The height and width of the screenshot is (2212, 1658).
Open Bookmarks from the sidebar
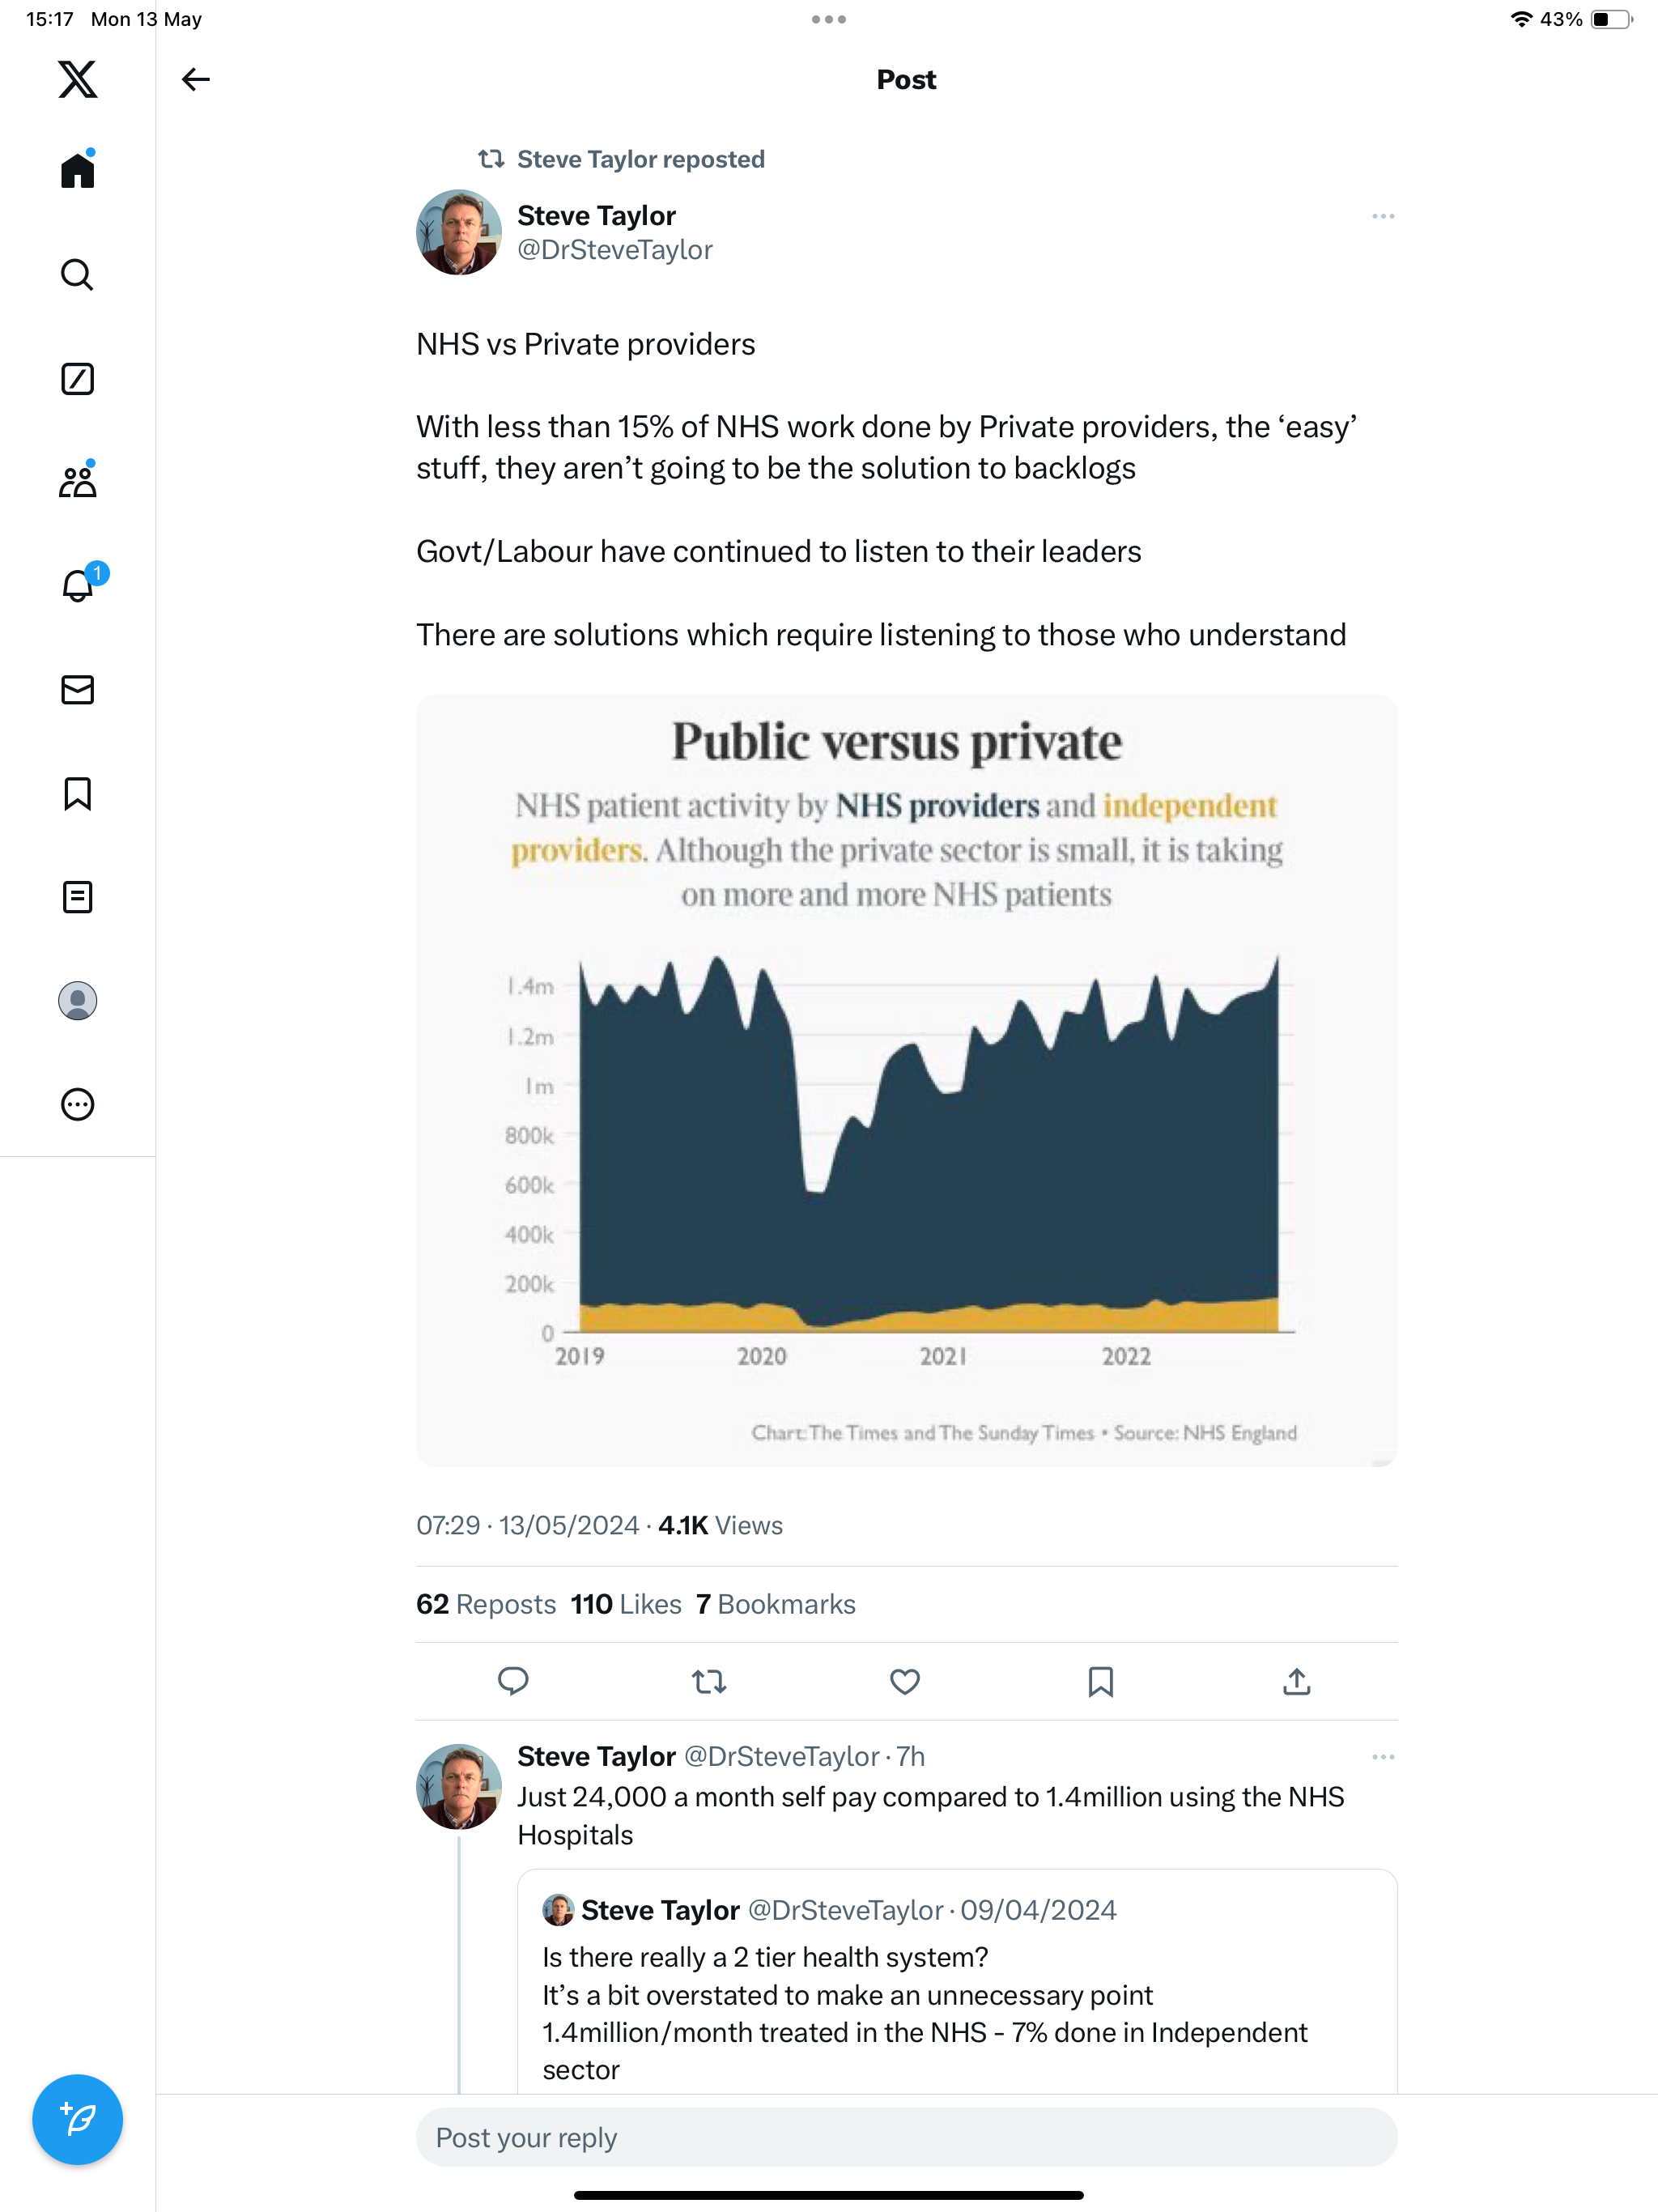[x=77, y=794]
